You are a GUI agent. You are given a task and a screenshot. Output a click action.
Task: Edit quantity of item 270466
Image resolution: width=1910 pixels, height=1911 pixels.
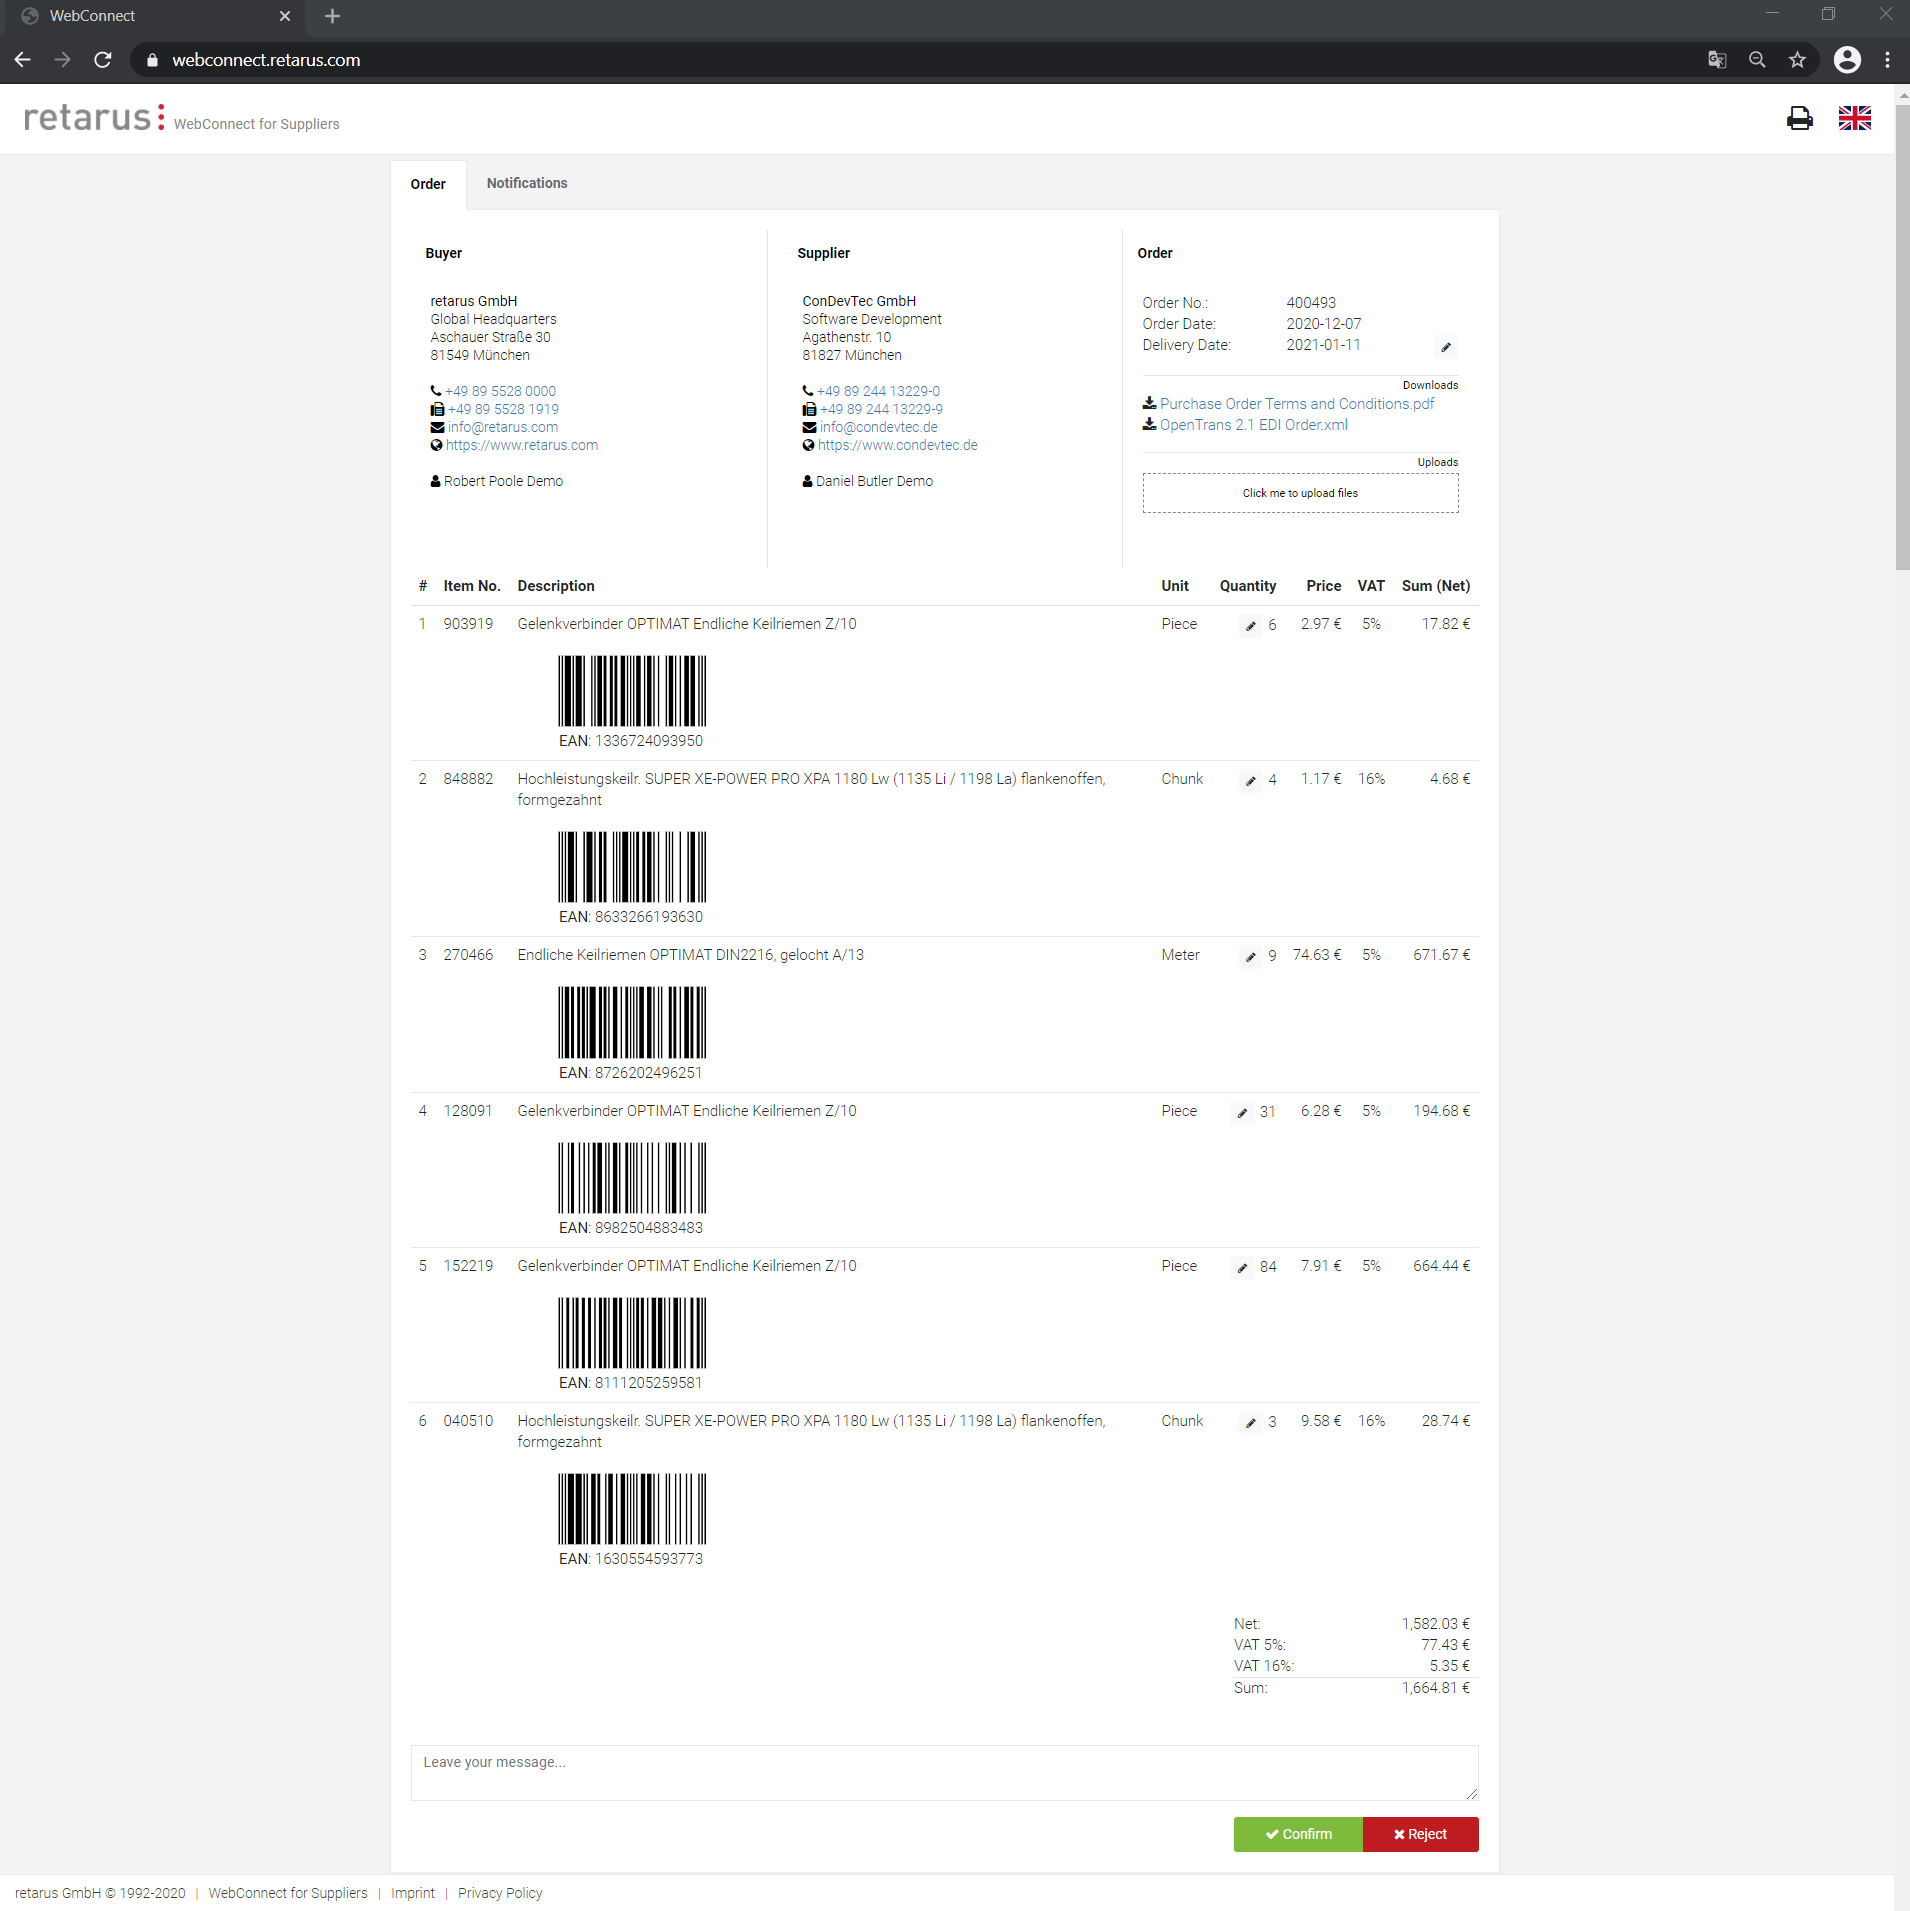1250,956
